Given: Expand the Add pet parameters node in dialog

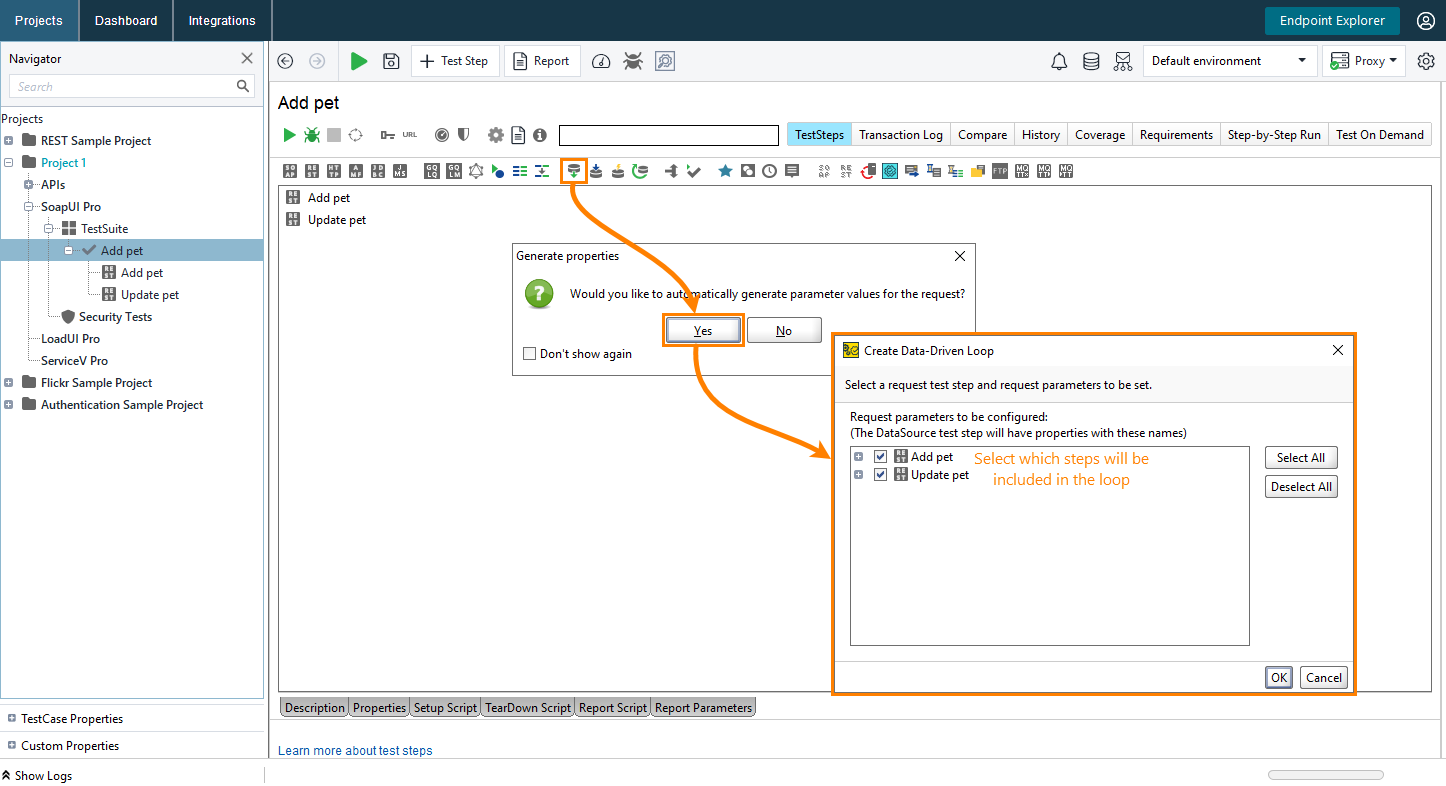Looking at the screenshot, I should pos(858,457).
